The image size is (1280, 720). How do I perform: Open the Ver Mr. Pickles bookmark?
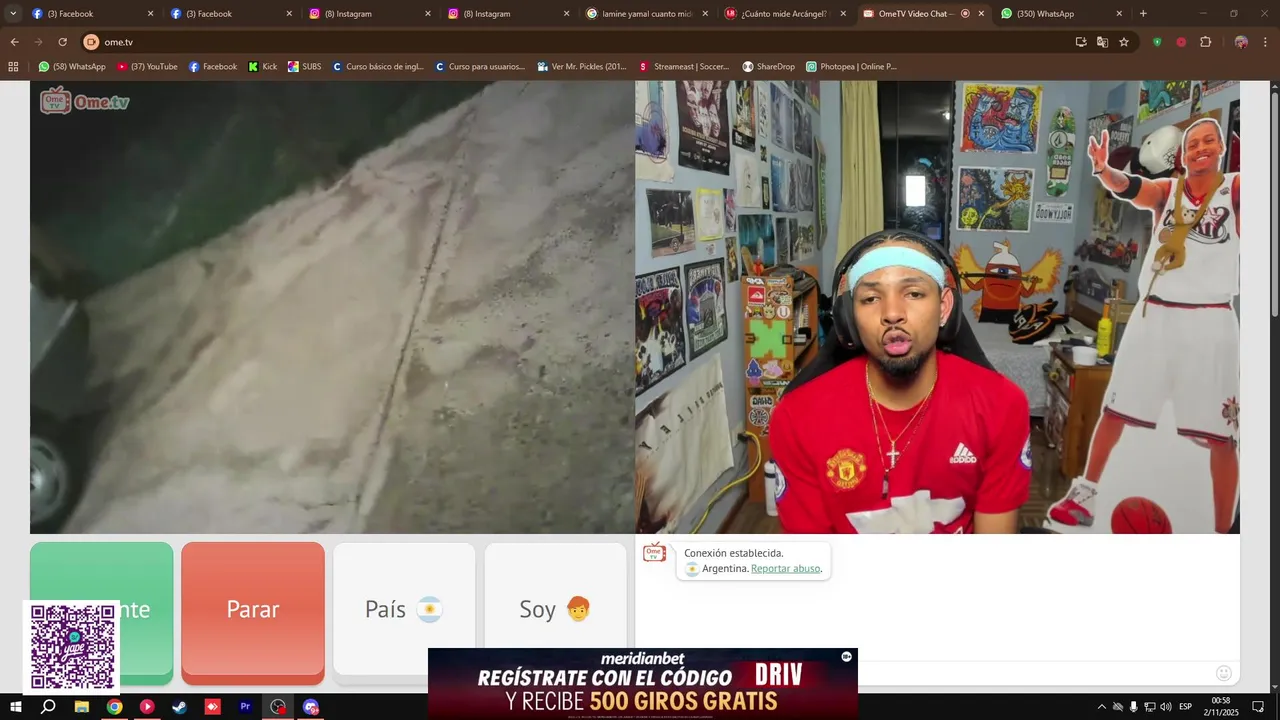point(582,67)
